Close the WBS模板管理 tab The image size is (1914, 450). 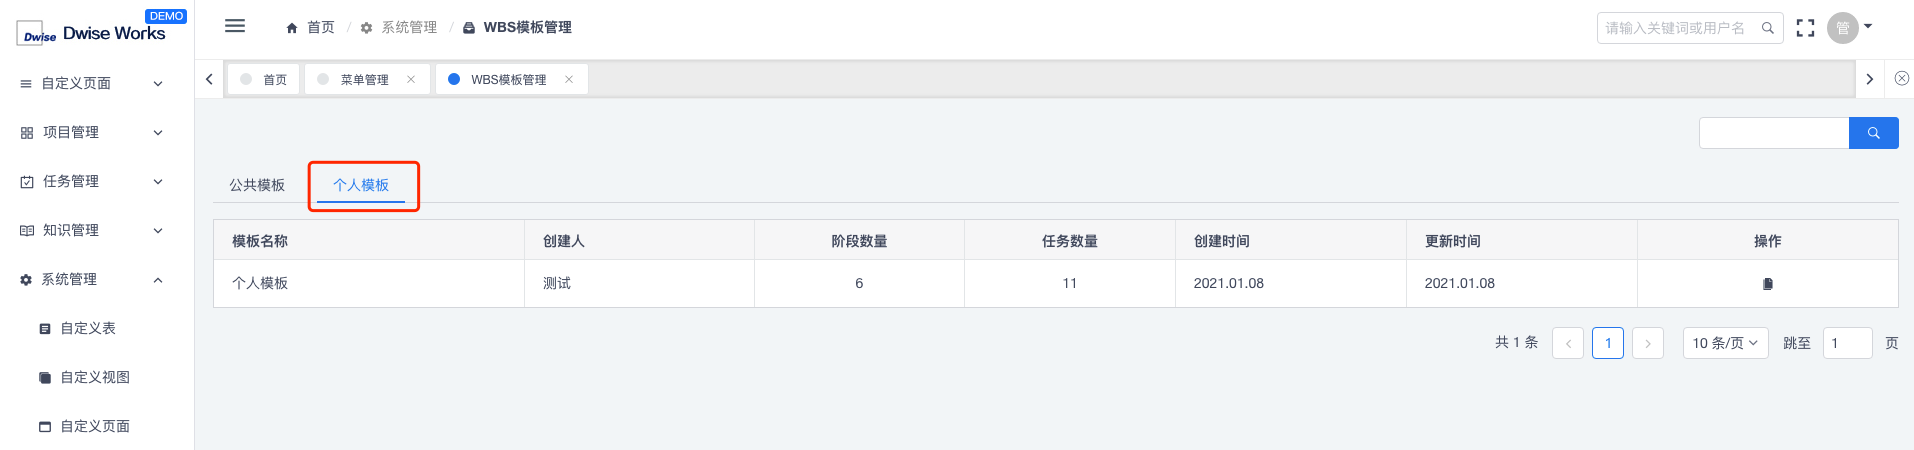pyautogui.click(x=569, y=80)
